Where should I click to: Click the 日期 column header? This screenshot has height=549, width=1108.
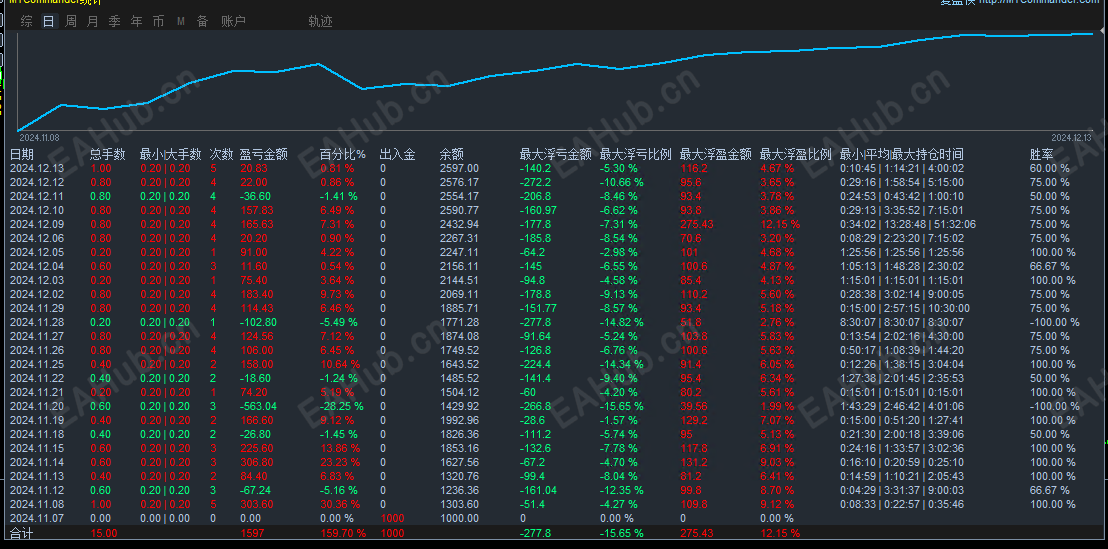pos(21,154)
